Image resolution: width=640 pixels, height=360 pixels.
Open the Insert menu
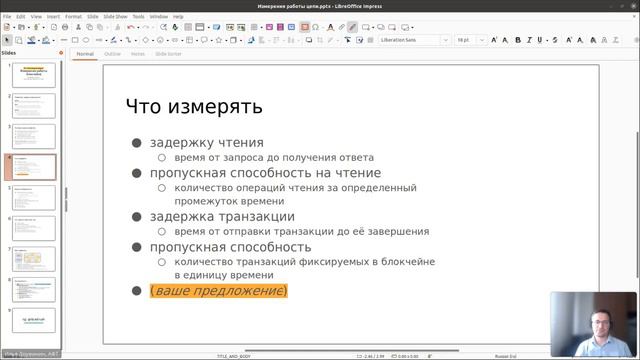[53, 17]
